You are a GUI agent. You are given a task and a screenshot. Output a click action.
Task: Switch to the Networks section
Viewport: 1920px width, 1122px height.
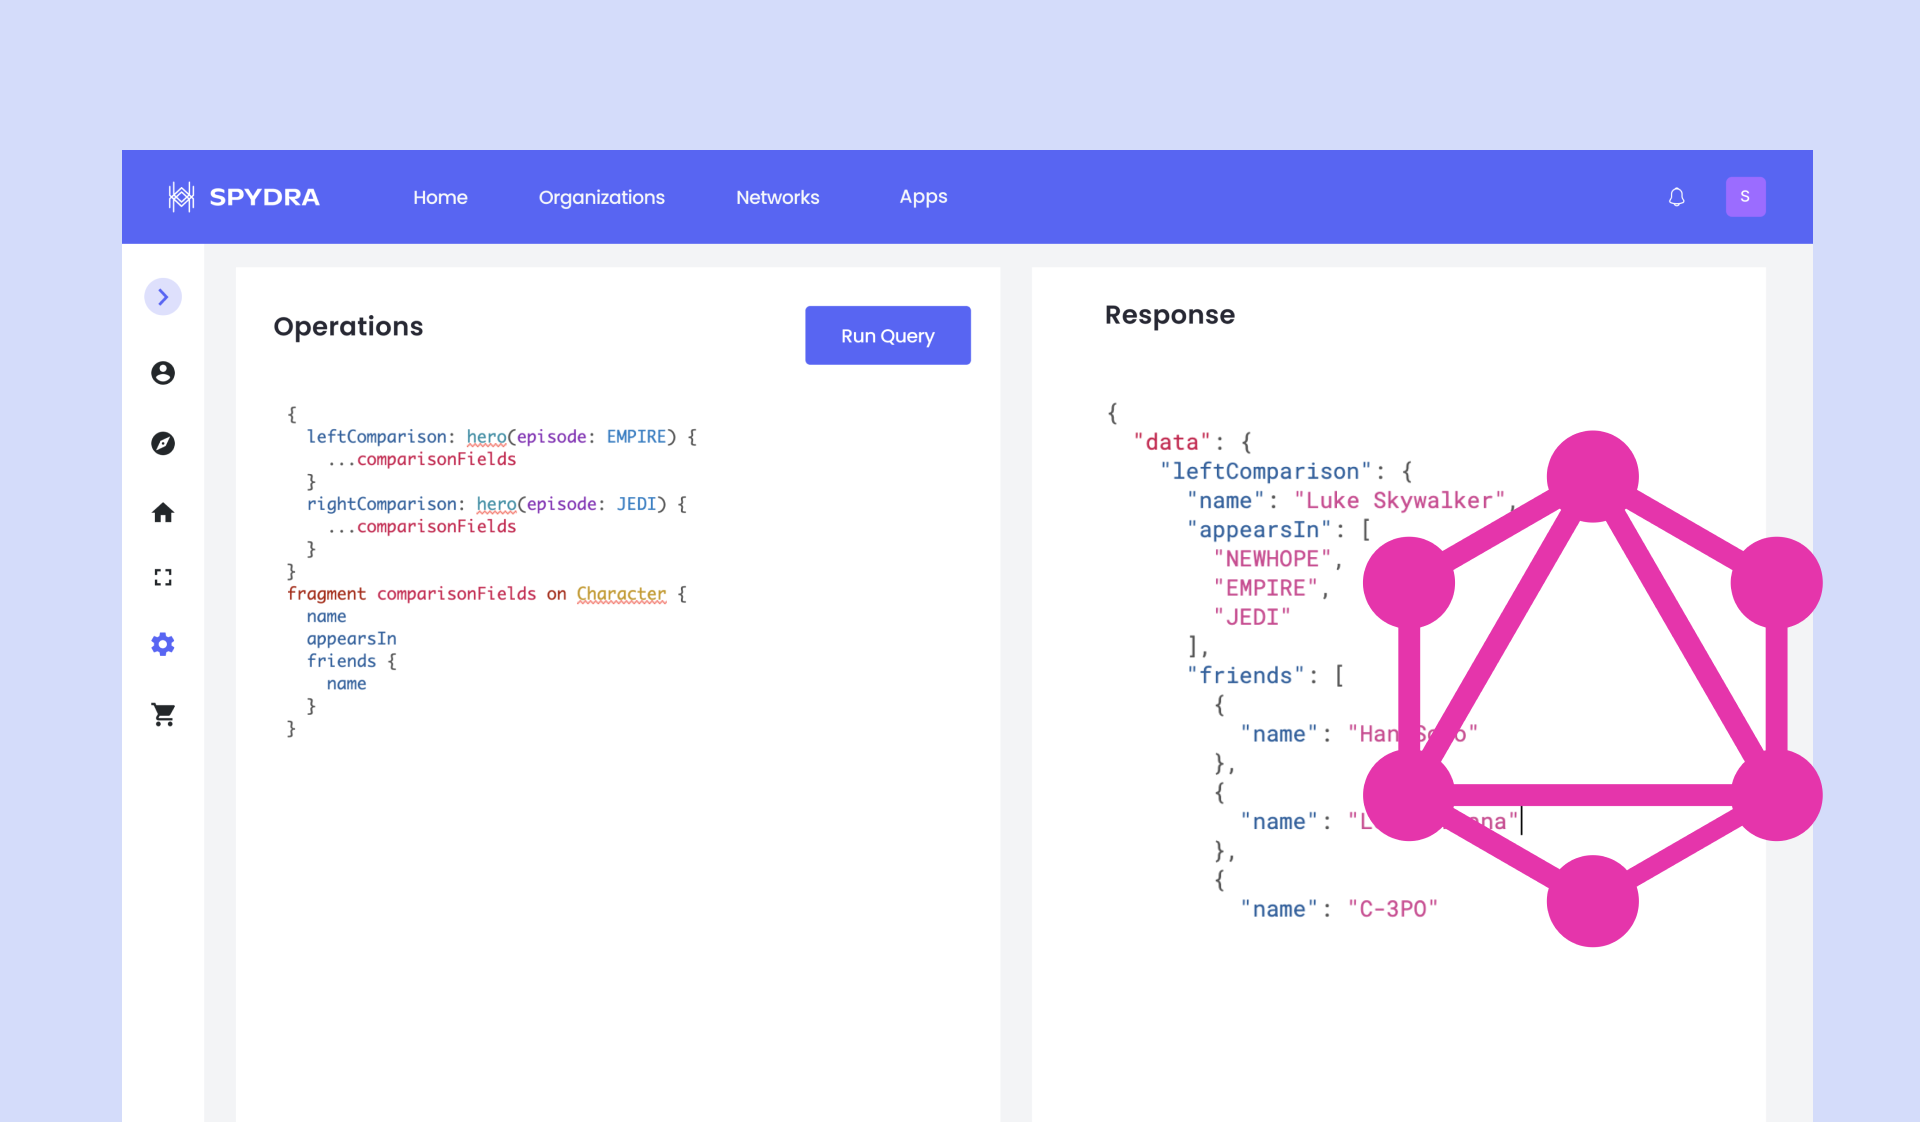(778, 197)
